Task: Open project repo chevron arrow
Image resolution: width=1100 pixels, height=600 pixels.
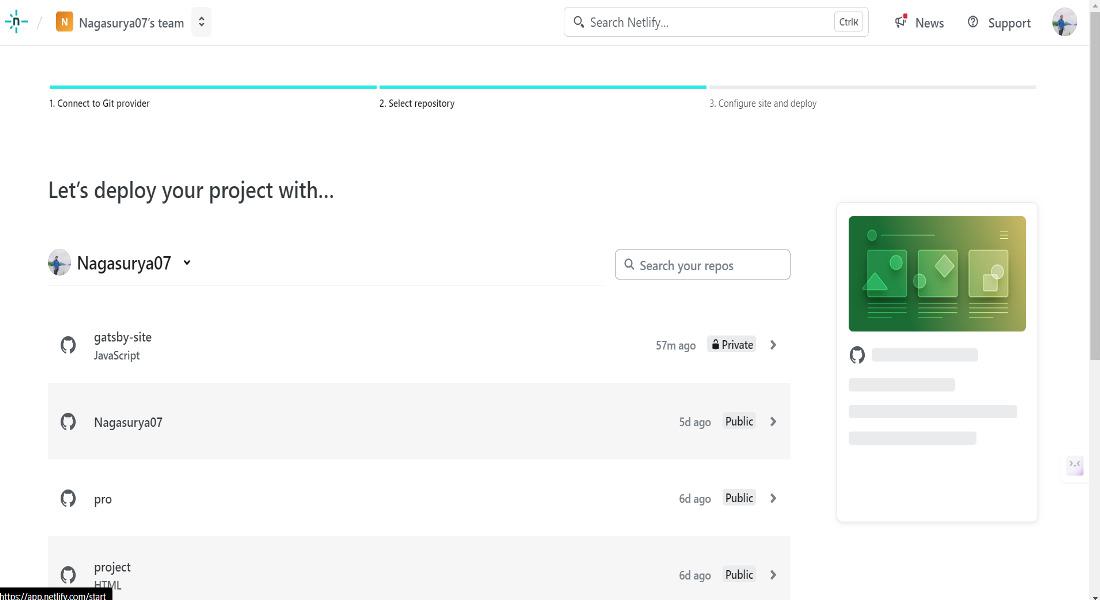Action: 773,575
